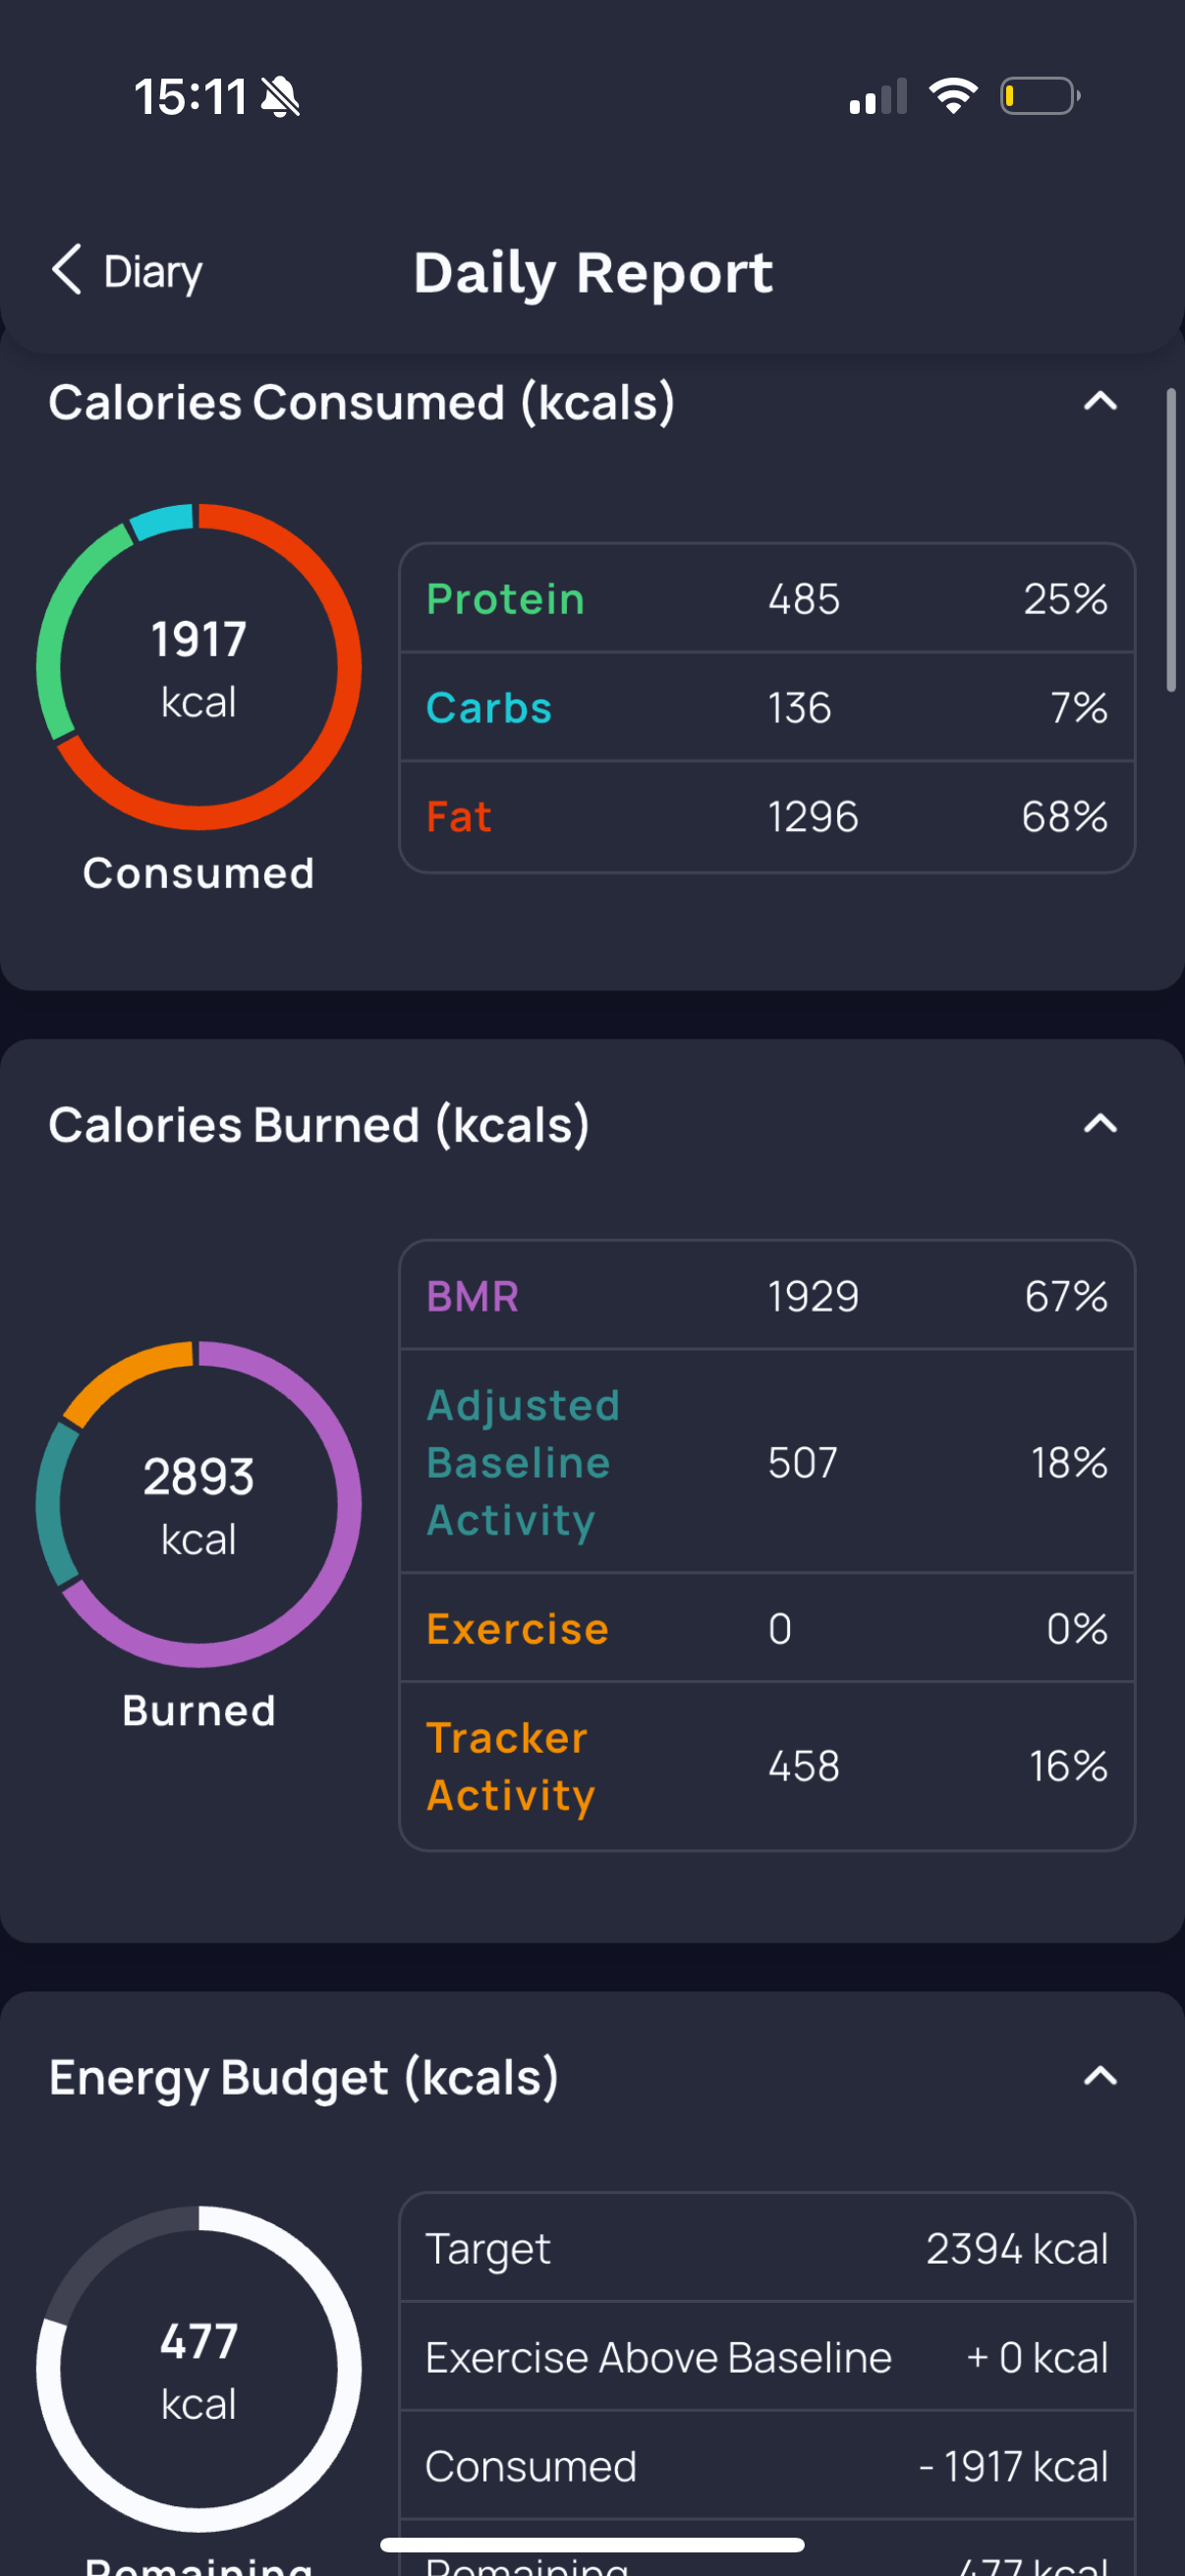Tap the Target 2394 kcal row
The image size is (1185, 2576).
tap(767, 2249)
